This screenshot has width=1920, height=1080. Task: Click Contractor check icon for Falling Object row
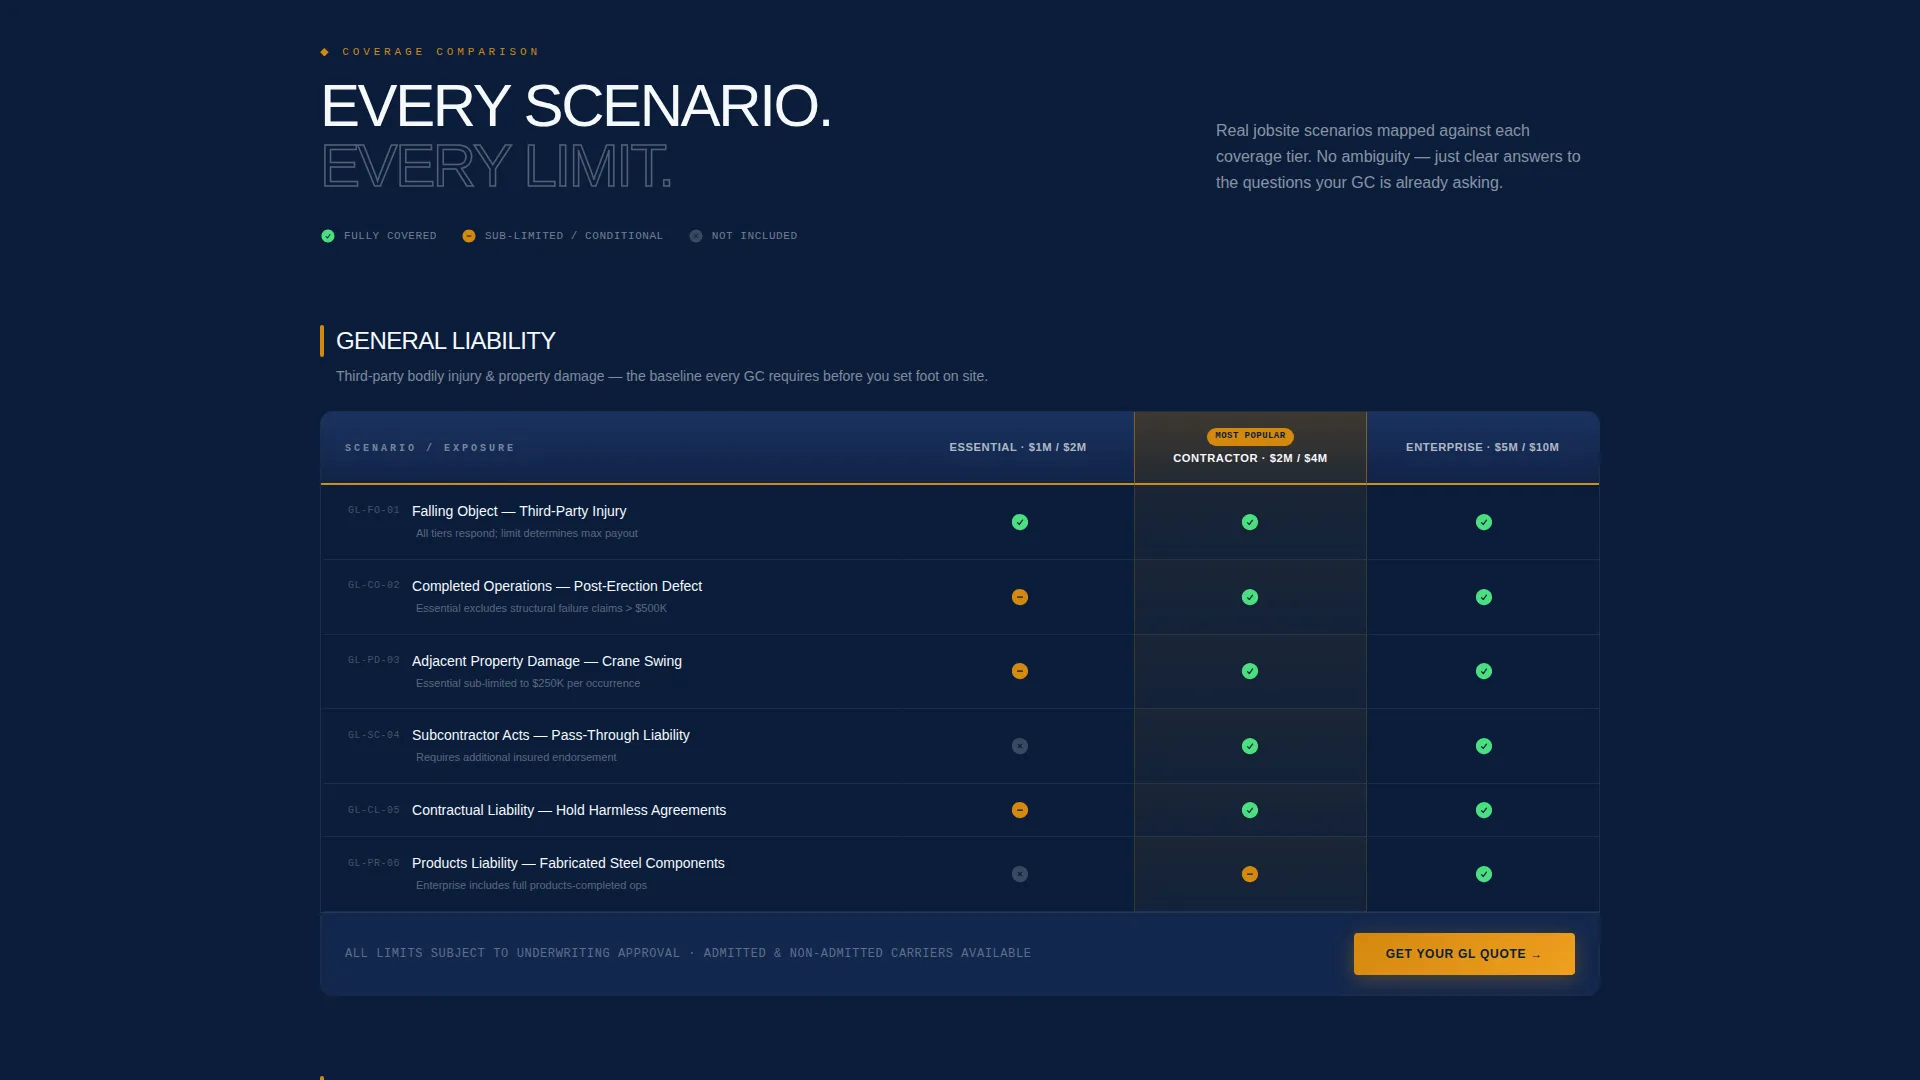pyautogui.click(x=1249, y=522)
